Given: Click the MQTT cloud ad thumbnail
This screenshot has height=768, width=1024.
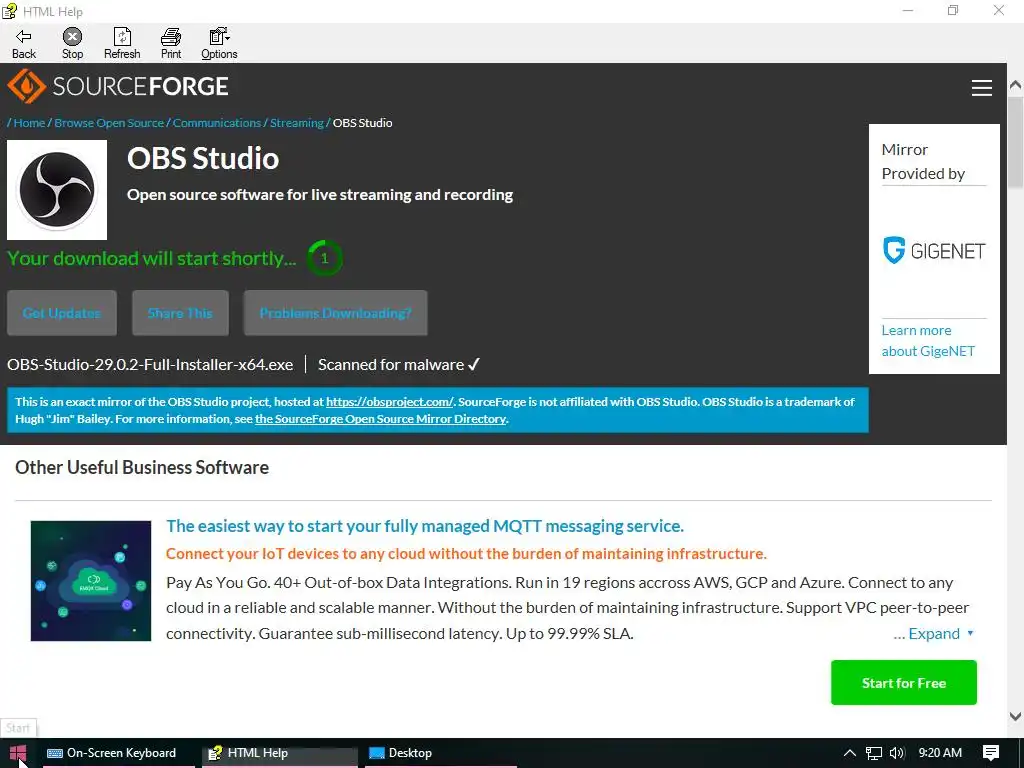Looking at the screenshot, I should click(x=91, y=581).
